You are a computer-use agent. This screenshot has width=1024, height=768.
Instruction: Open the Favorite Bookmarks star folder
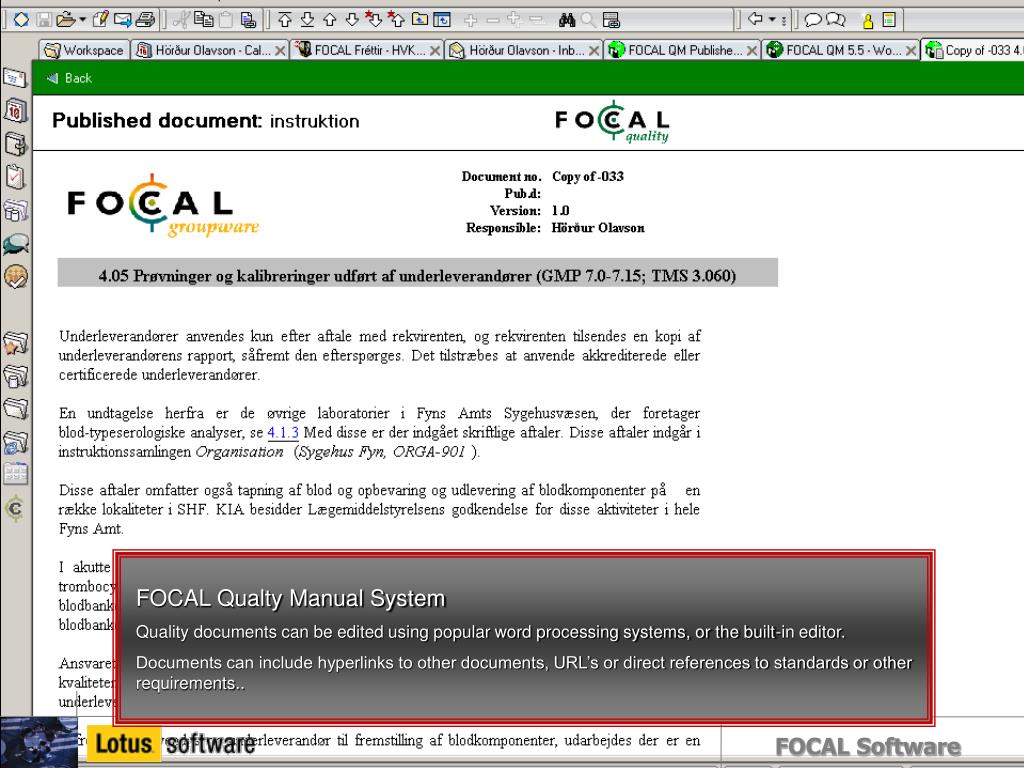15,342
